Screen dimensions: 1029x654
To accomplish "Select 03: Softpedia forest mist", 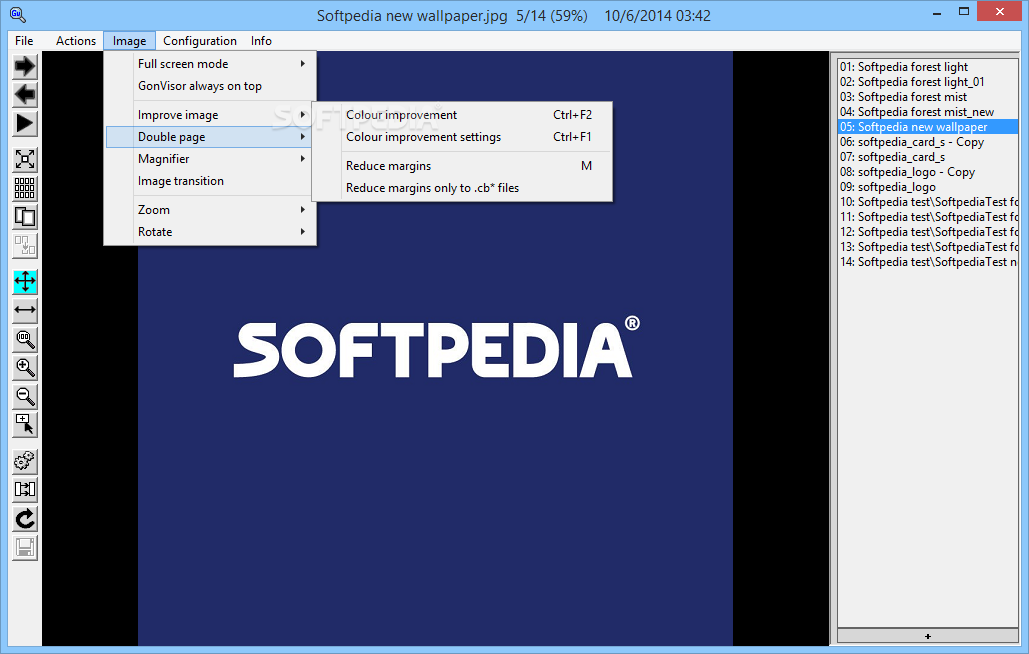I will [928, 97].
